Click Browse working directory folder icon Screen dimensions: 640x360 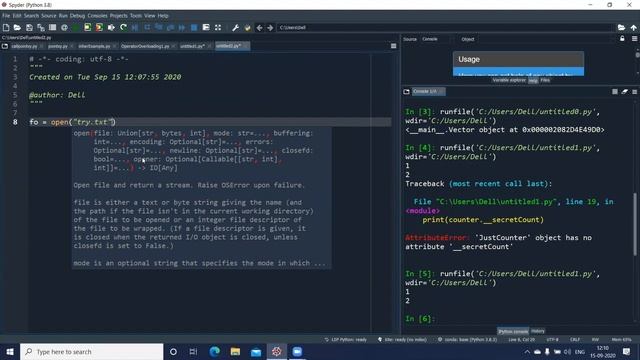tap(621, 27)
